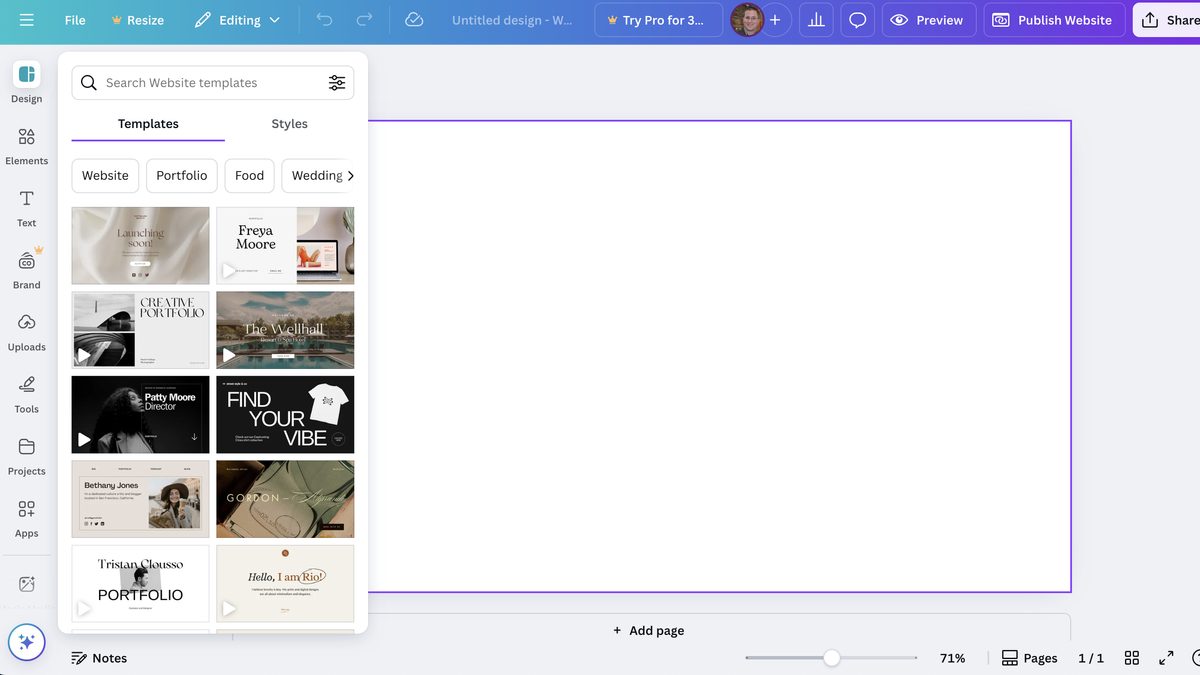The width and height of the screenshot is (1200, 675).
Task: Open the Text panel in the sidebar
Action: [x=26, y=207]
